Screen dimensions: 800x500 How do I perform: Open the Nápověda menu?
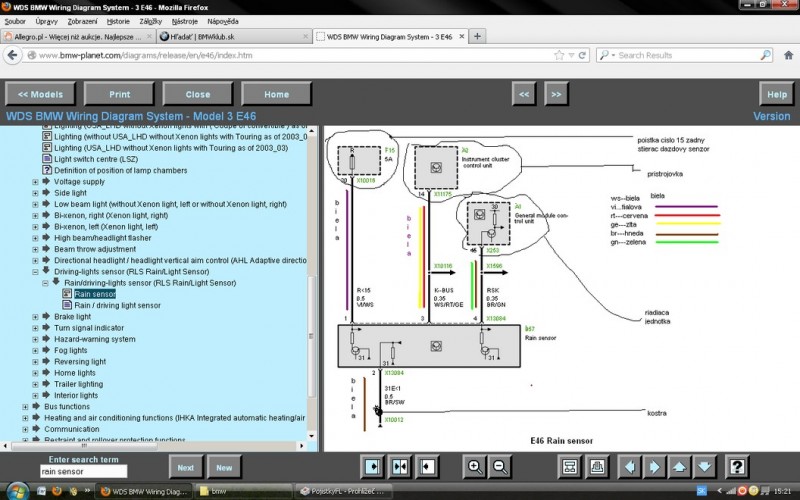click(223, 21)
